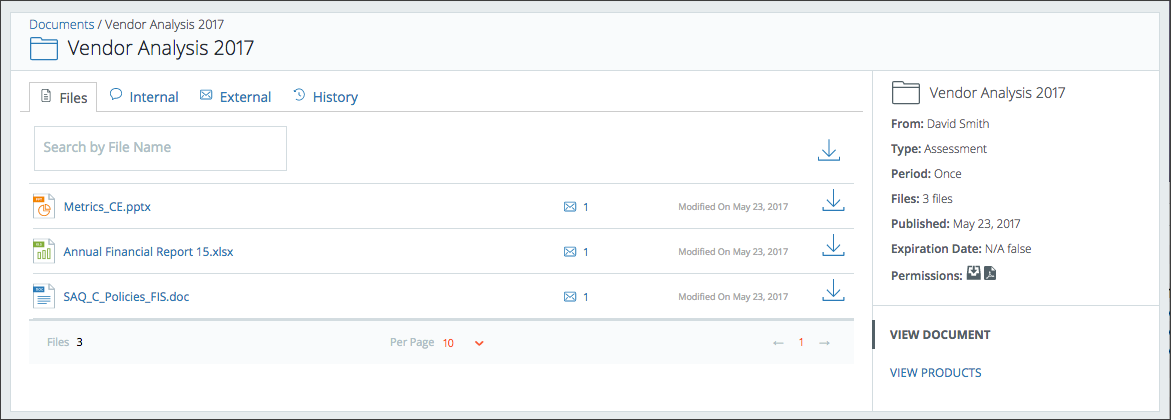
Task: Download Annual Financial Report 15.xlsx
Action: 833,245
